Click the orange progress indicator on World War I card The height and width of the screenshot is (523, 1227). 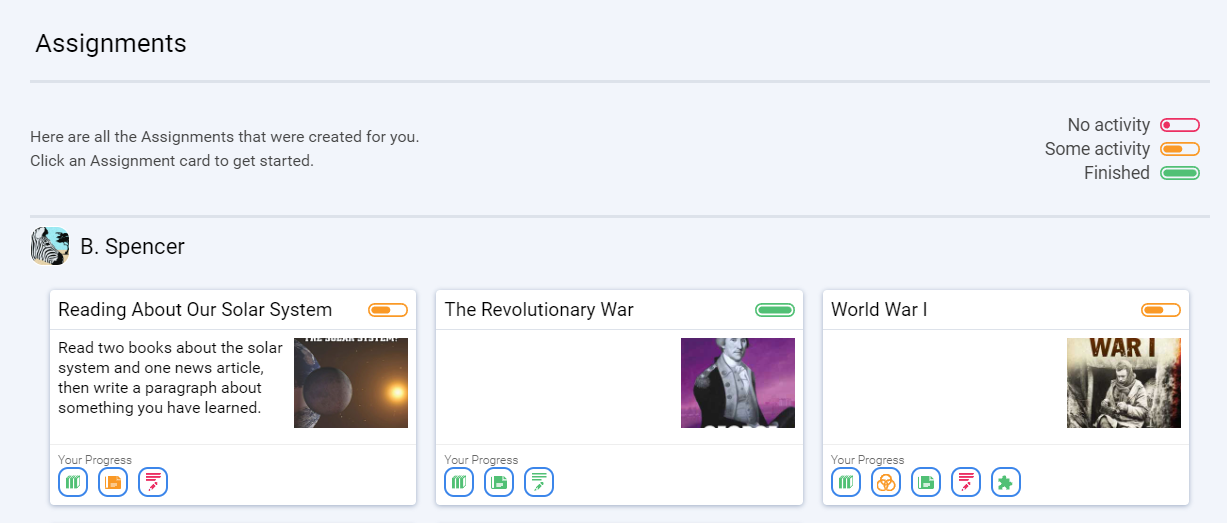click(x=1161, y=310)
